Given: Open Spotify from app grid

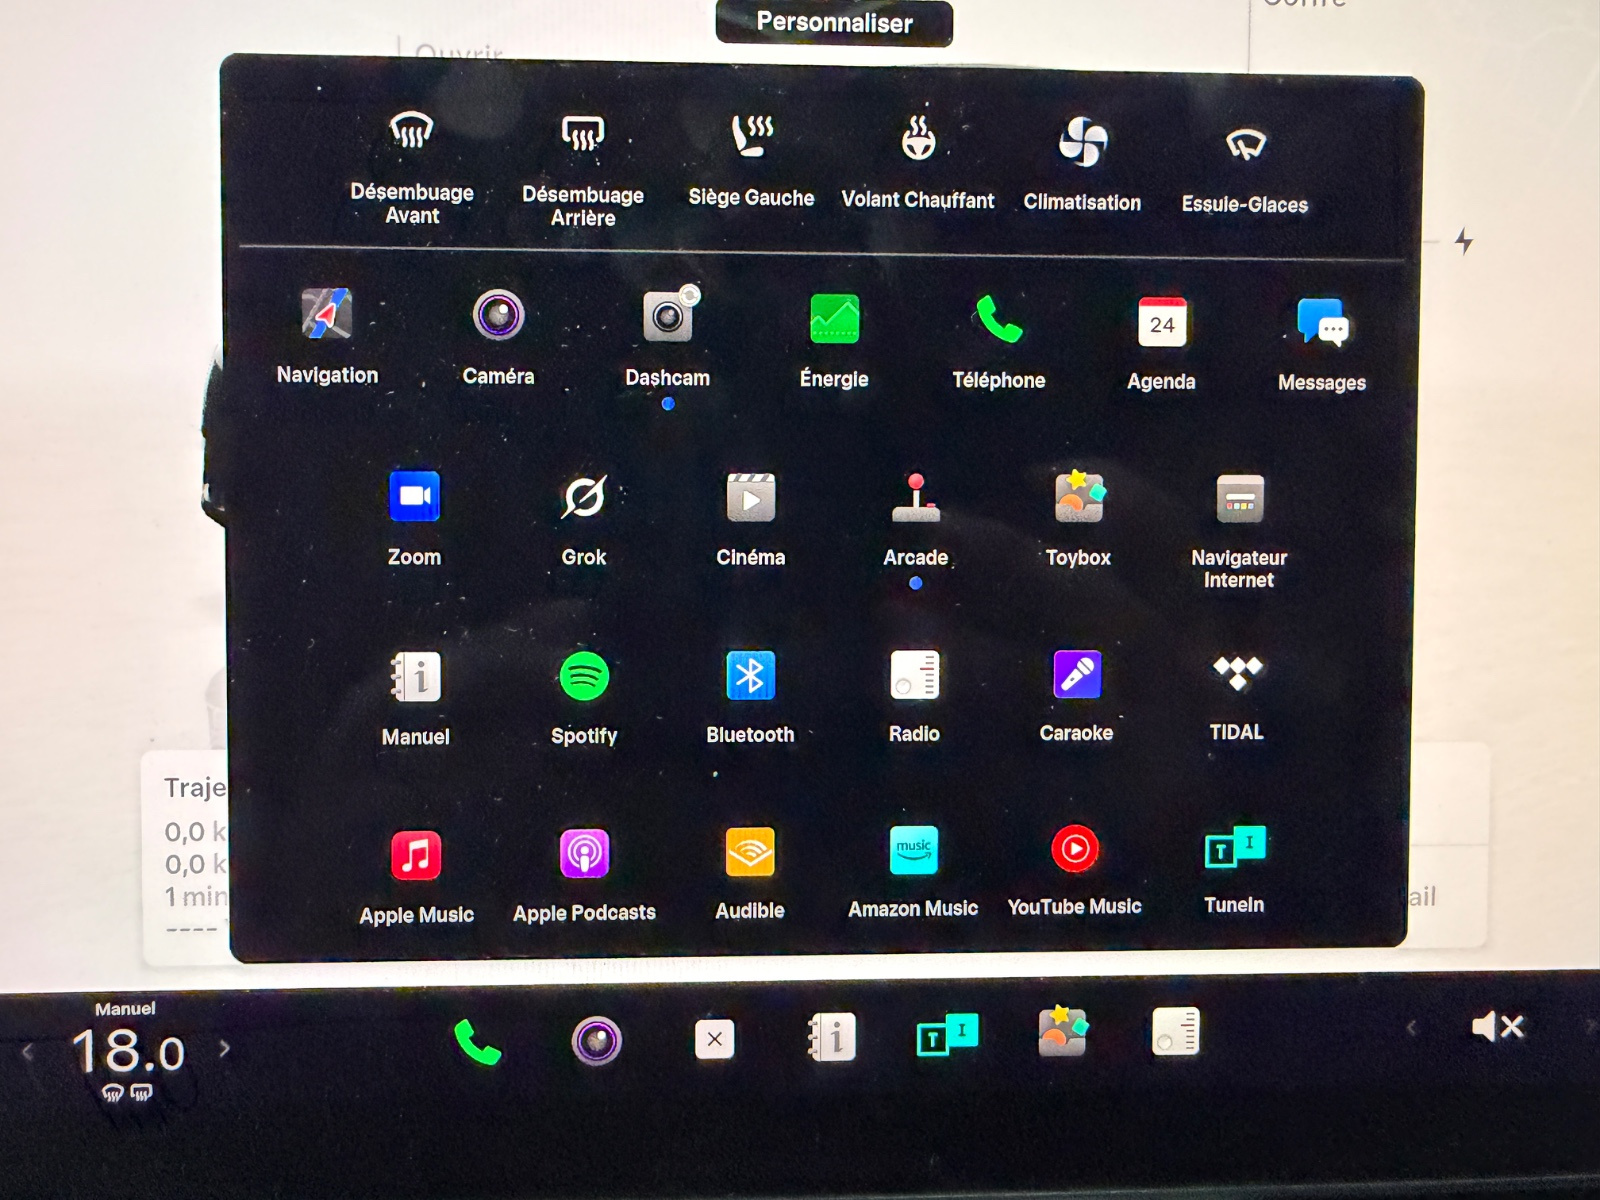Looking at the screenshot, I should click(584, 677).
